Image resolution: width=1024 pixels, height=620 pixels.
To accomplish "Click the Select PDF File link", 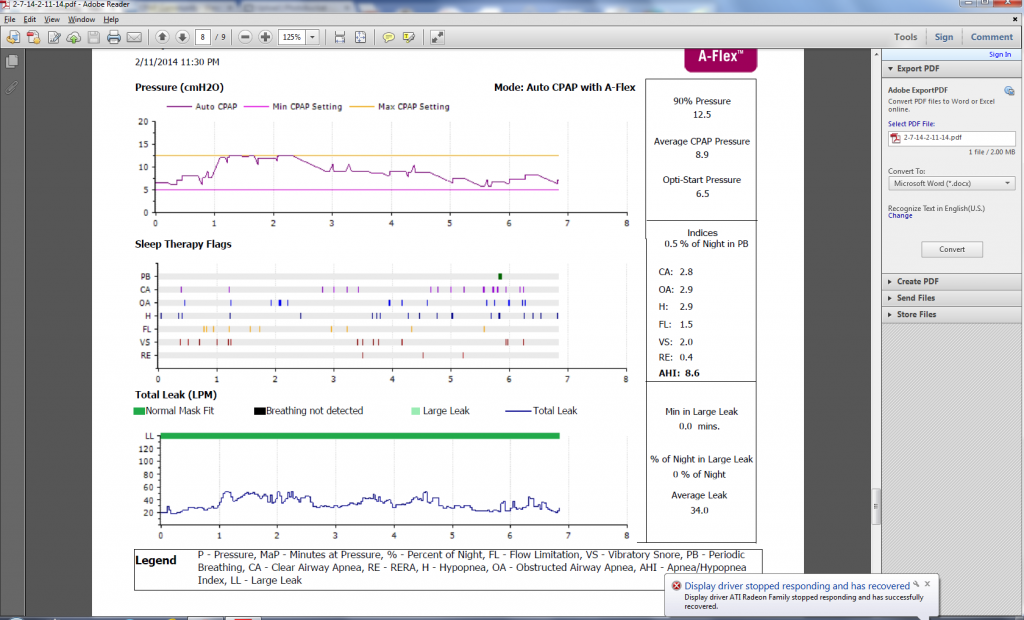I will pyautogui.click(x=911, y=124).
